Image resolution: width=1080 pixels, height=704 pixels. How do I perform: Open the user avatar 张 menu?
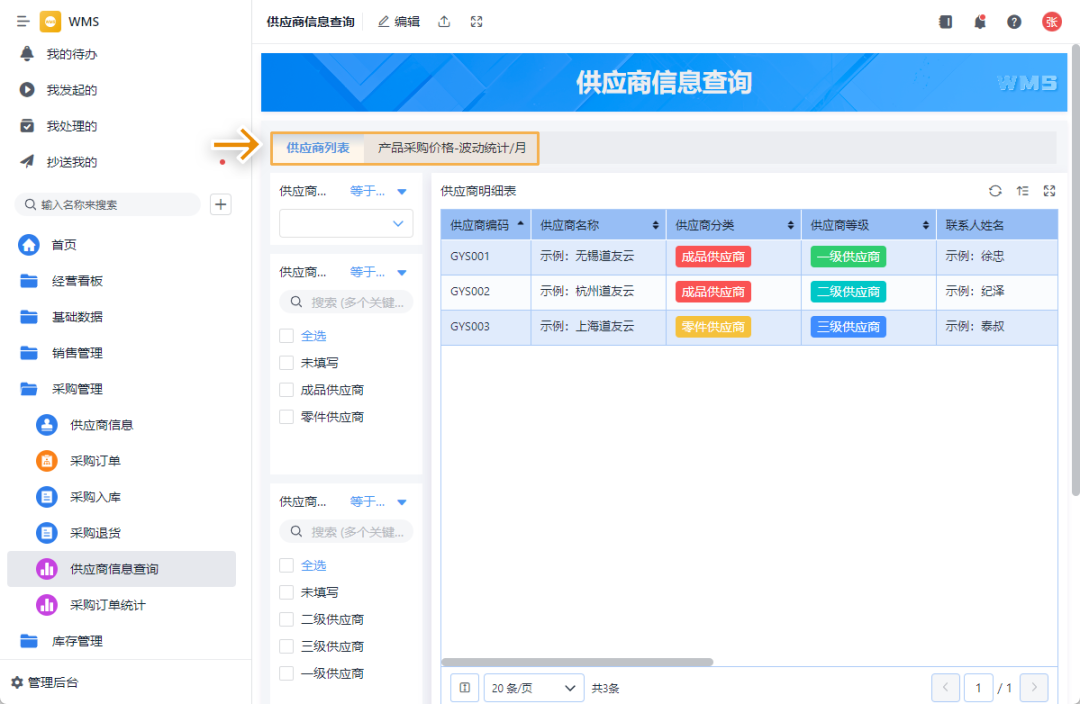click(x=1051, y=22)
